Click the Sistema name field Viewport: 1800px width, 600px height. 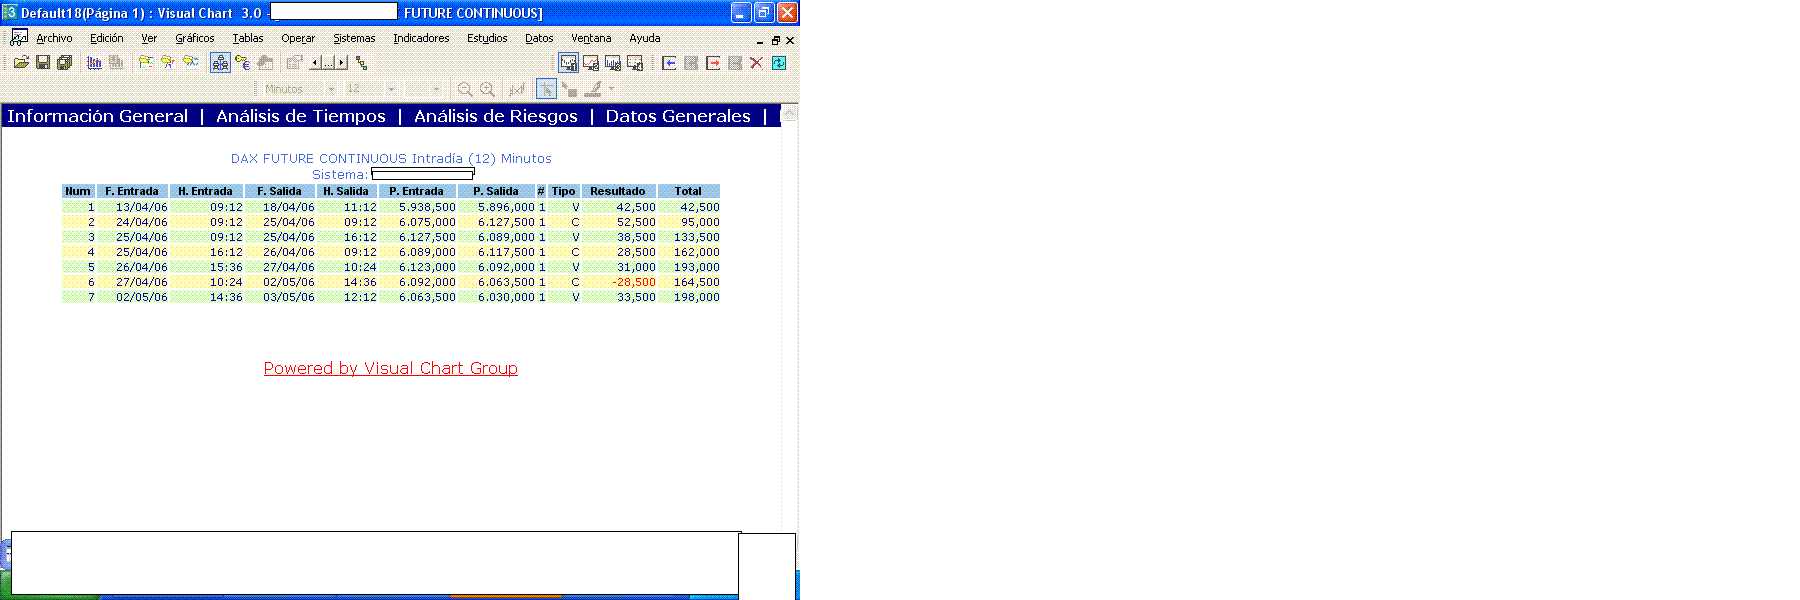[422, 174]
